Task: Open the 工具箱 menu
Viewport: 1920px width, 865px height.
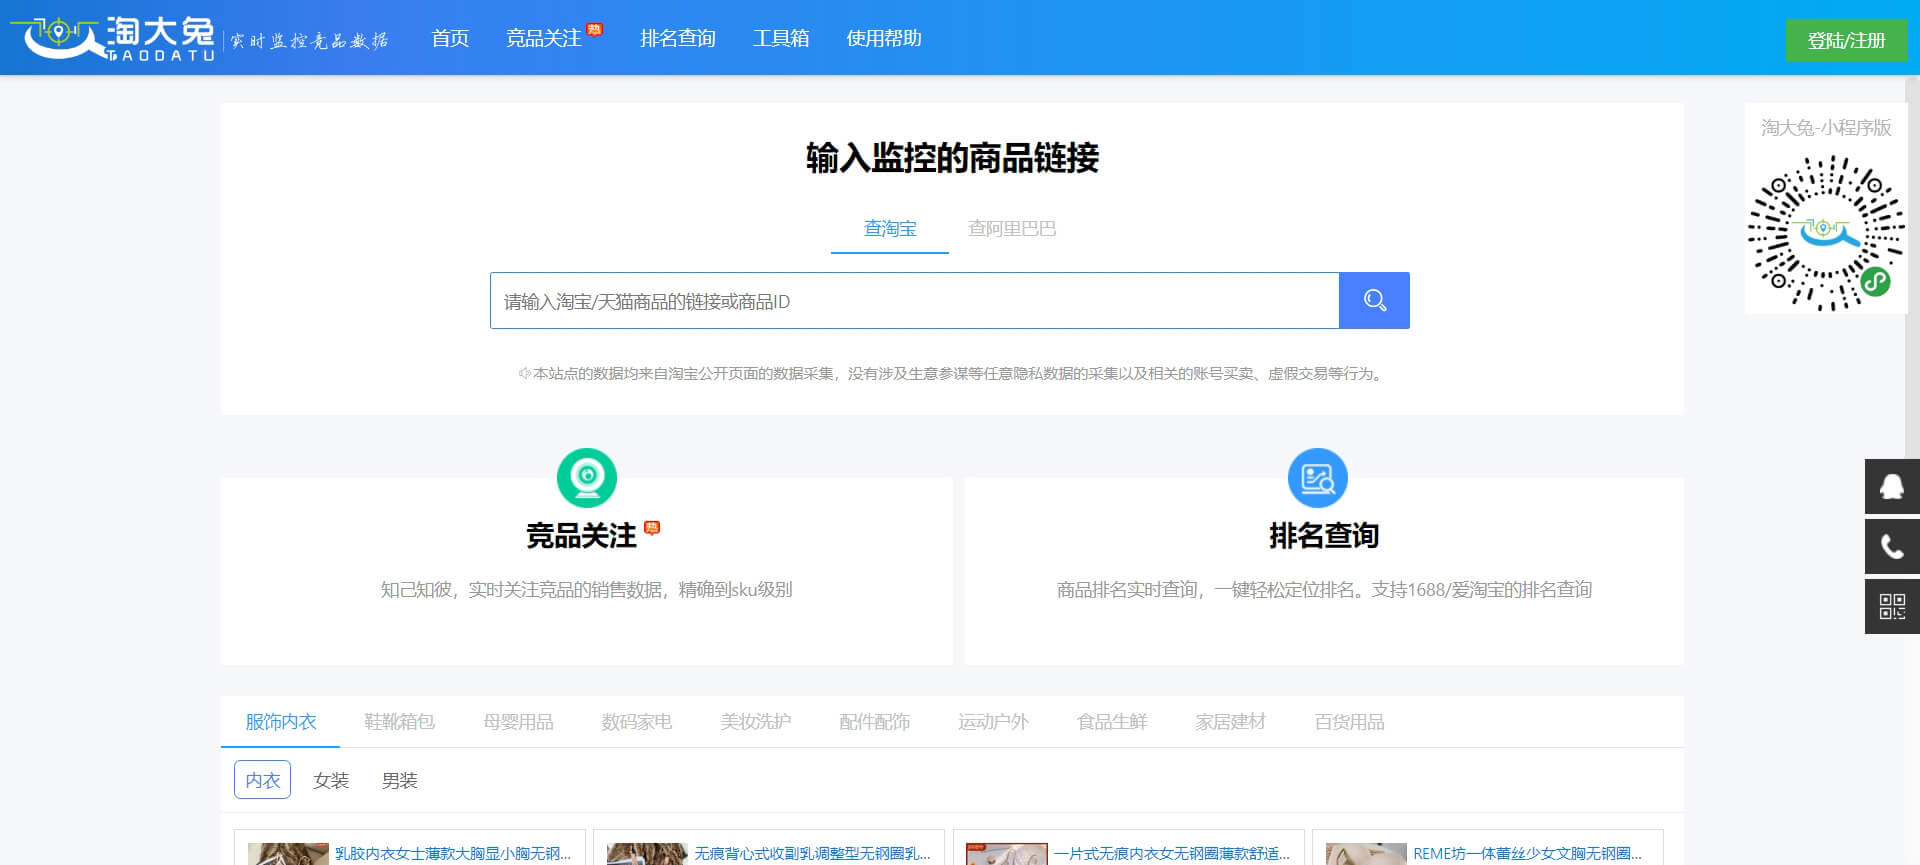Action: (780, 38)
